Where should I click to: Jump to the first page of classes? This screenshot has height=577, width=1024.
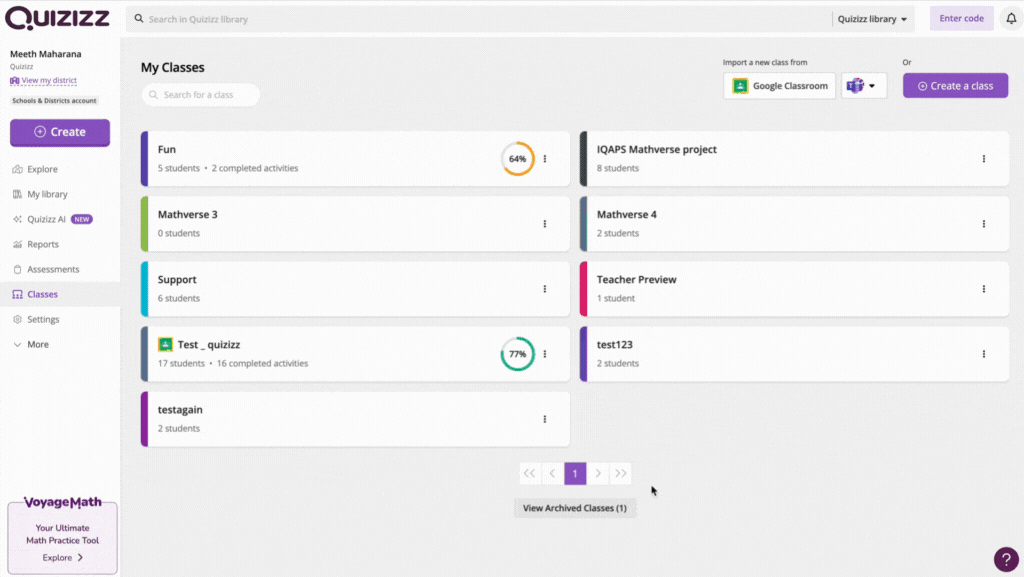point(530,473)
